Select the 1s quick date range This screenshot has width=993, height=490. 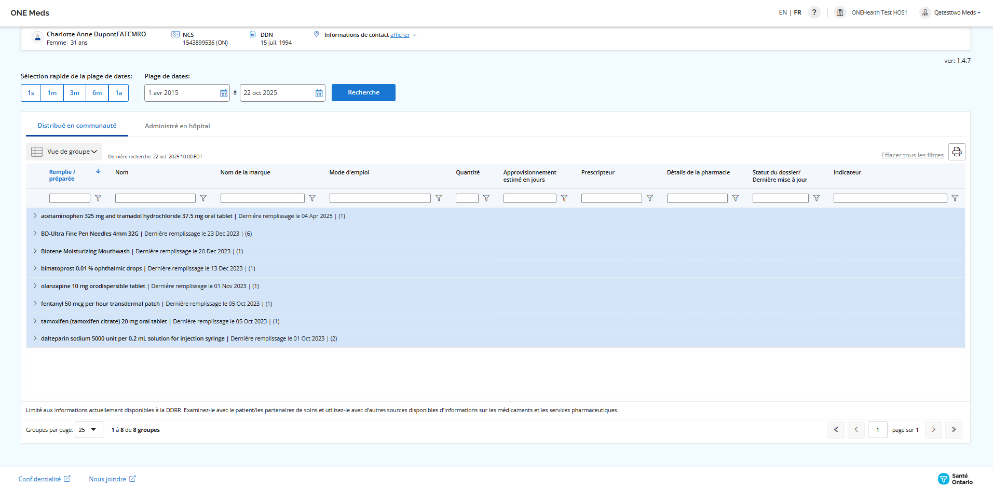(x=31, y=93)
